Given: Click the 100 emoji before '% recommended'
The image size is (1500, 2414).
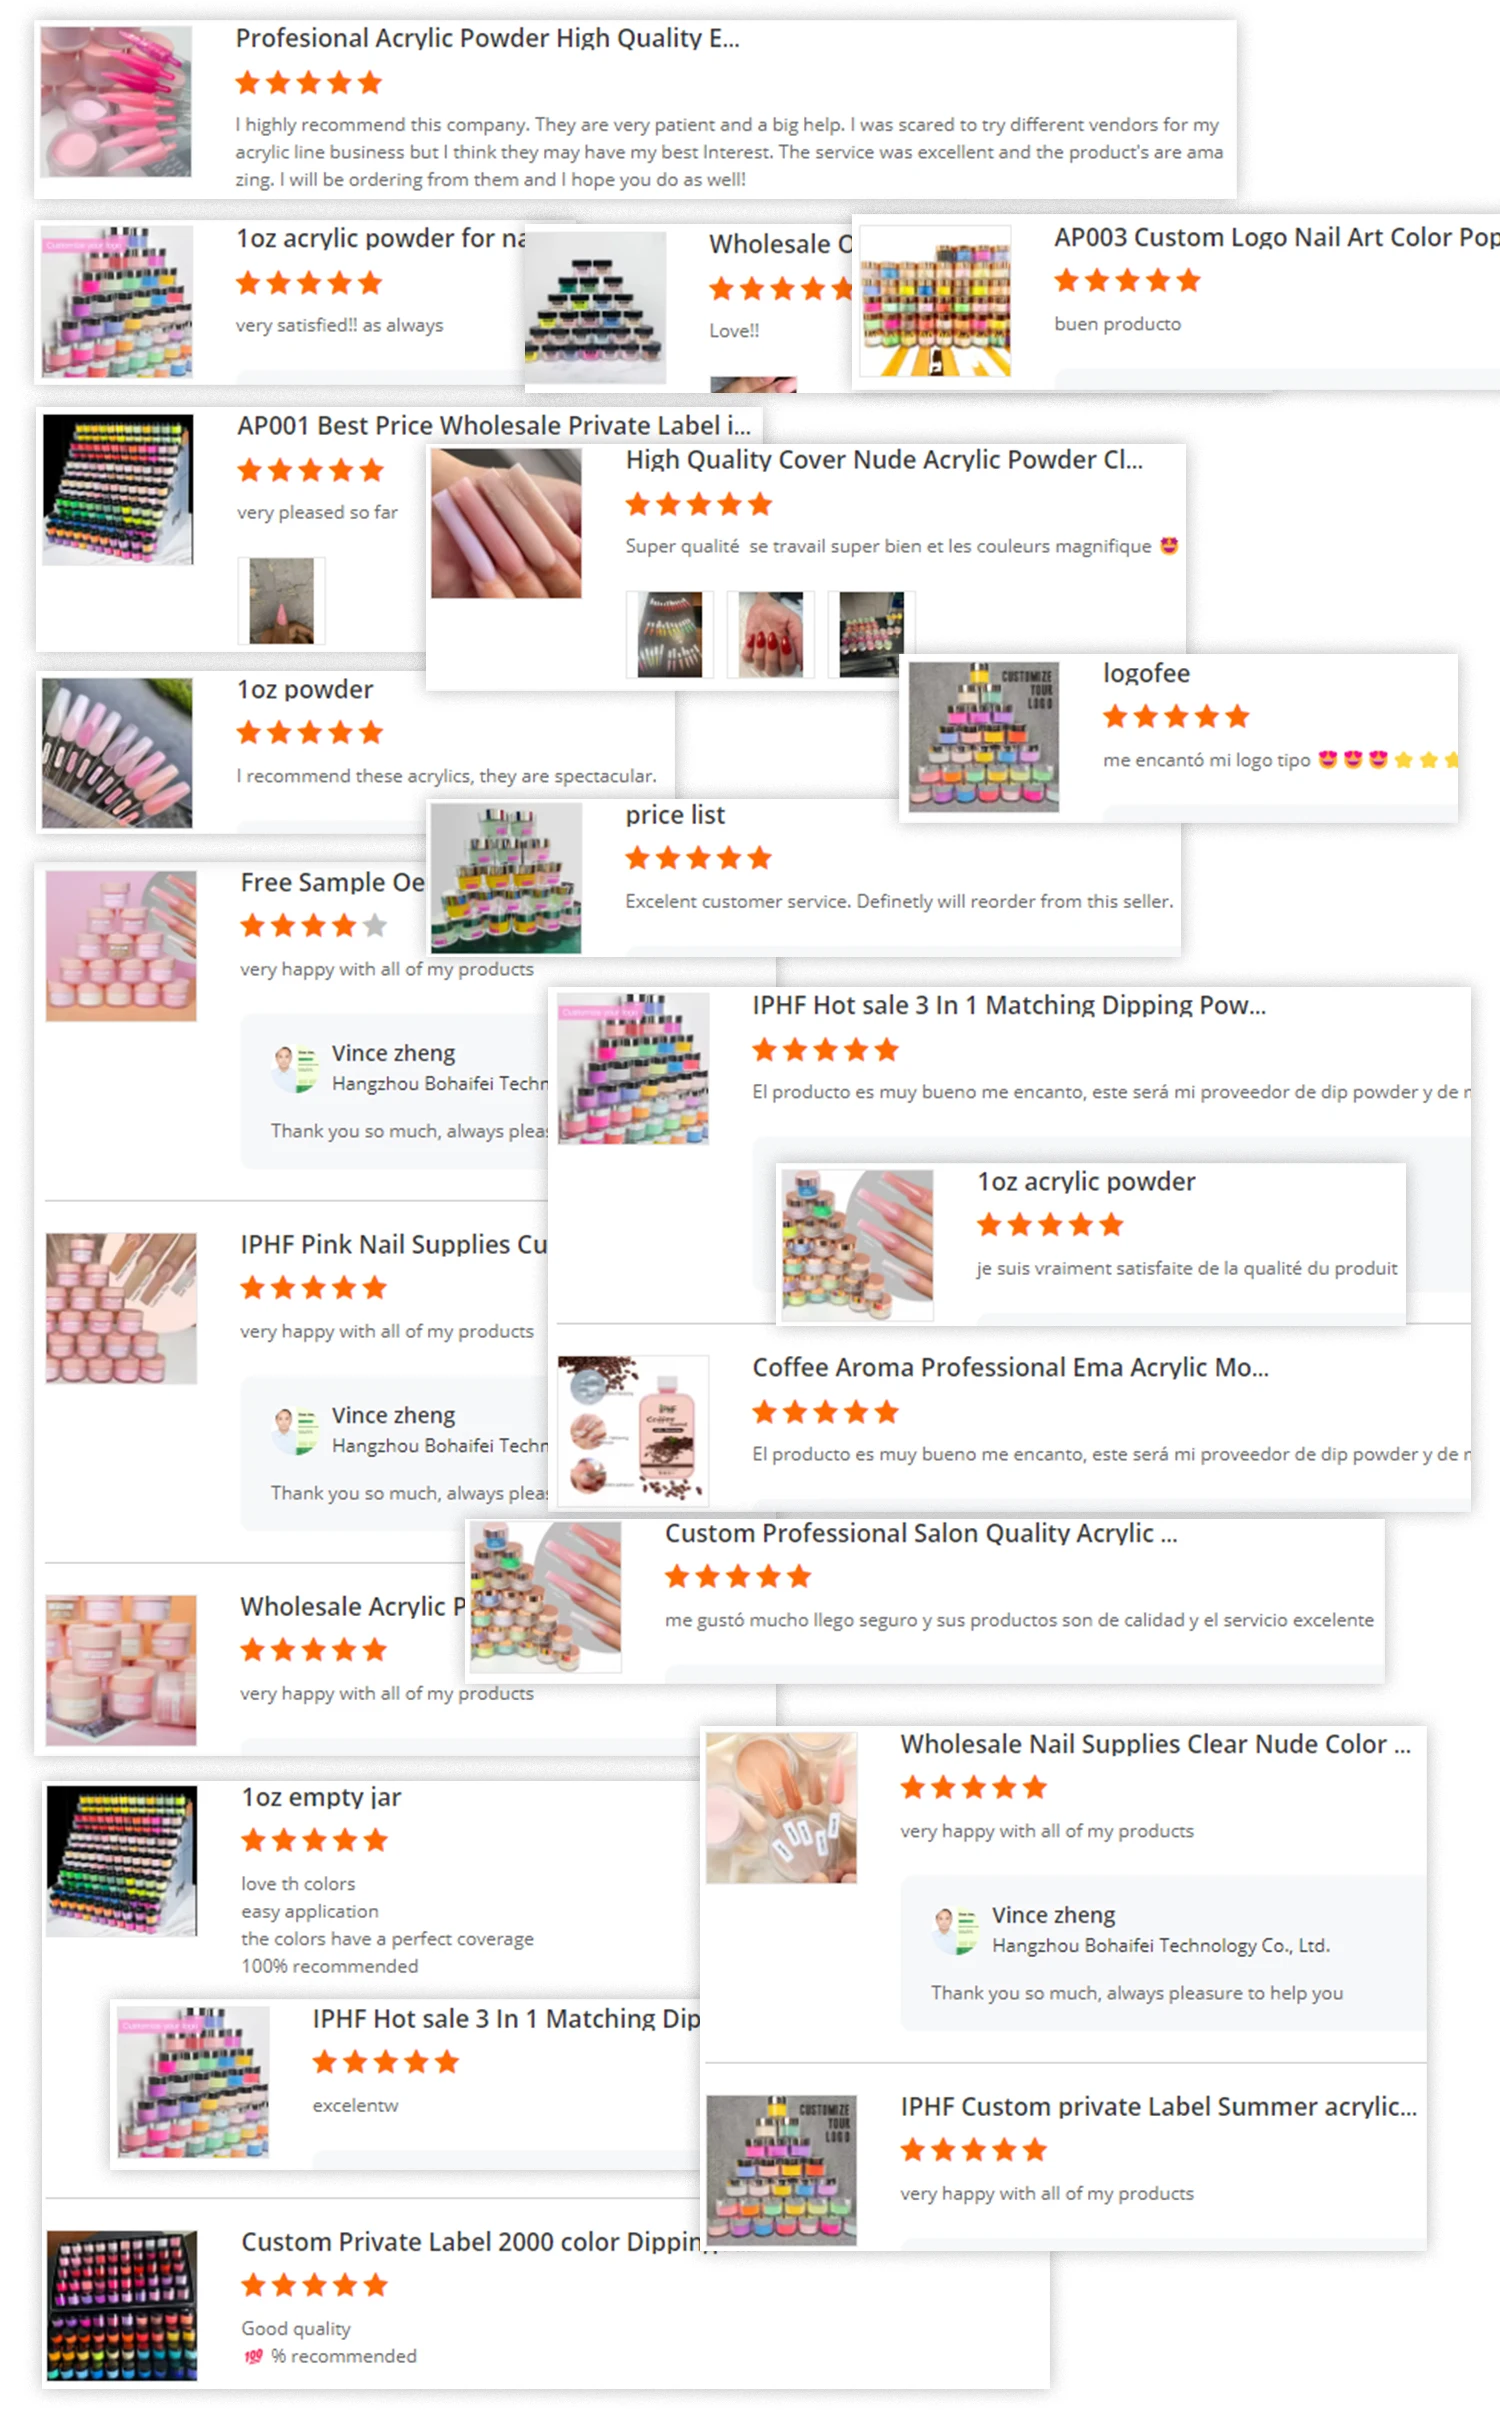Looking at the screenshot, I should pos(253,2357).
